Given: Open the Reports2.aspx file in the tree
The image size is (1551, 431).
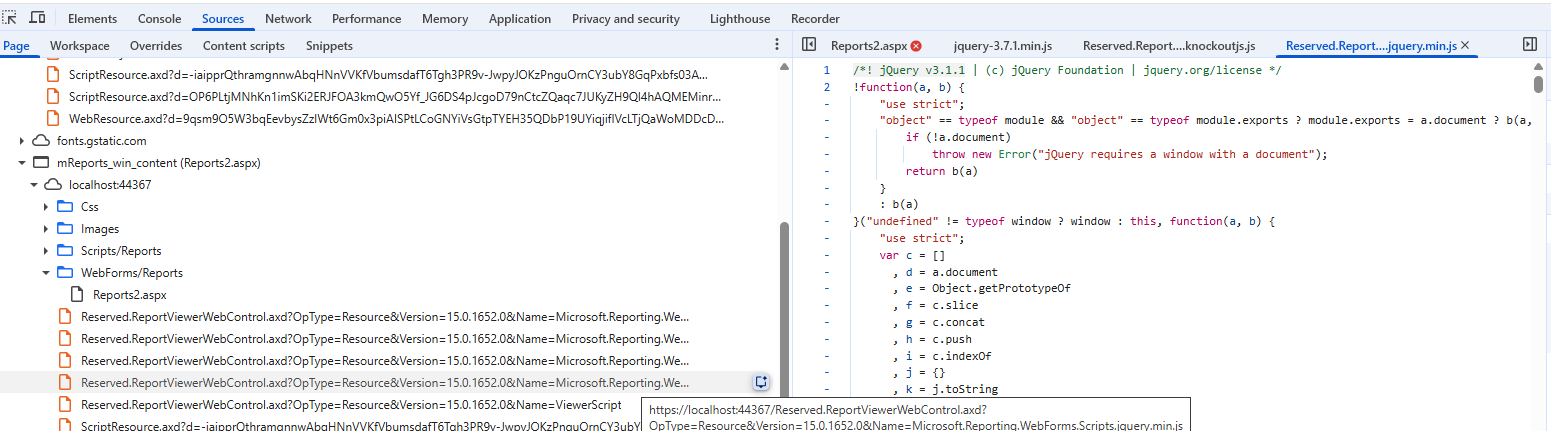Looking at the screenshot, I should click(129, 295).
